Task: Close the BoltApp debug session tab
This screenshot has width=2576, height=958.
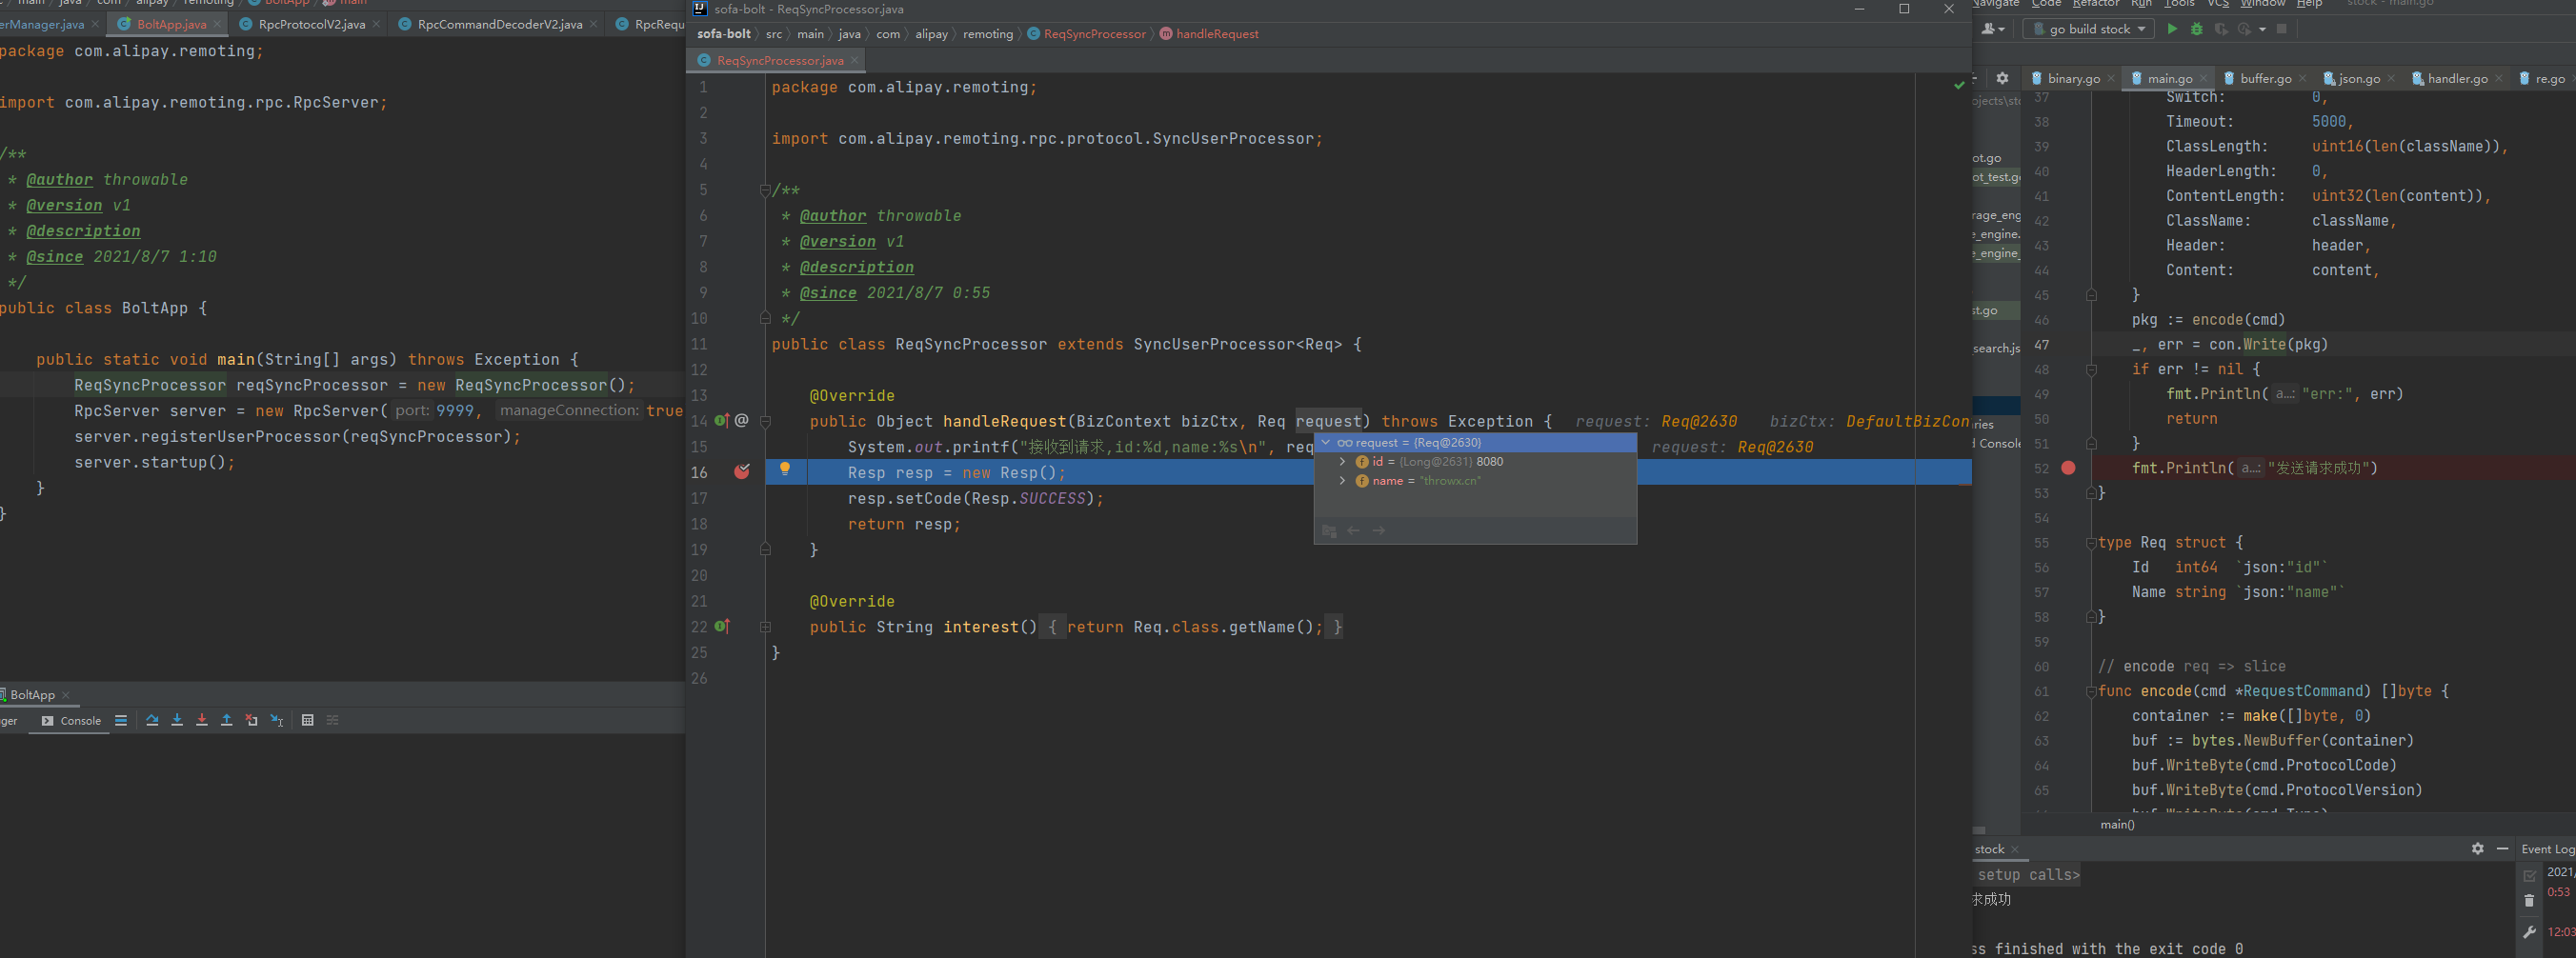Action: click(x=66, y=695)
